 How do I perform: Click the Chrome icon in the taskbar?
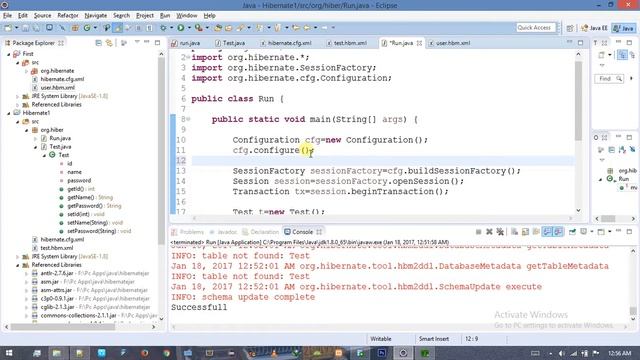167,353
